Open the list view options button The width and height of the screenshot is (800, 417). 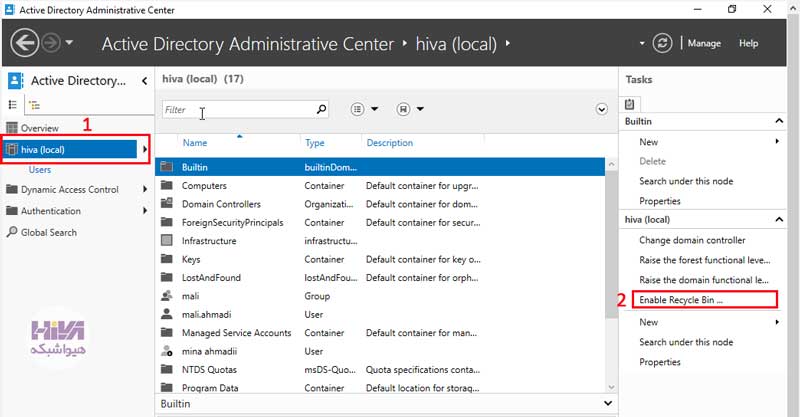pos(358,109)
